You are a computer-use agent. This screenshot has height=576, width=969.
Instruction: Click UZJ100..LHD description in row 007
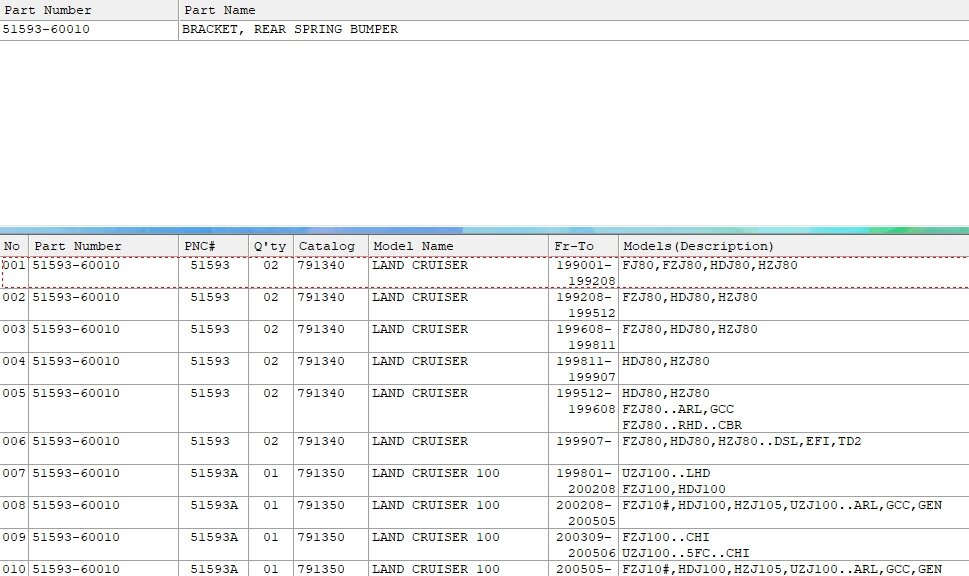click(666, 473)
